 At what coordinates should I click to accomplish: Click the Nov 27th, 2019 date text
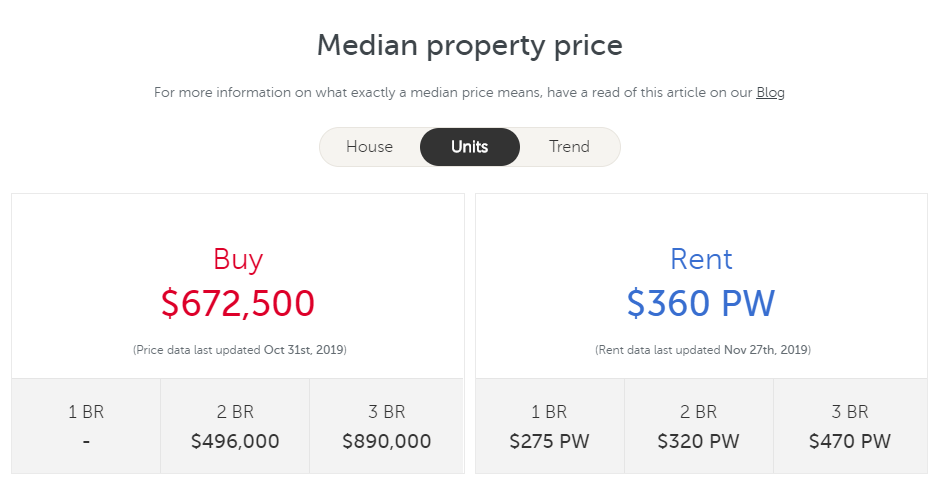pos(765,350)
